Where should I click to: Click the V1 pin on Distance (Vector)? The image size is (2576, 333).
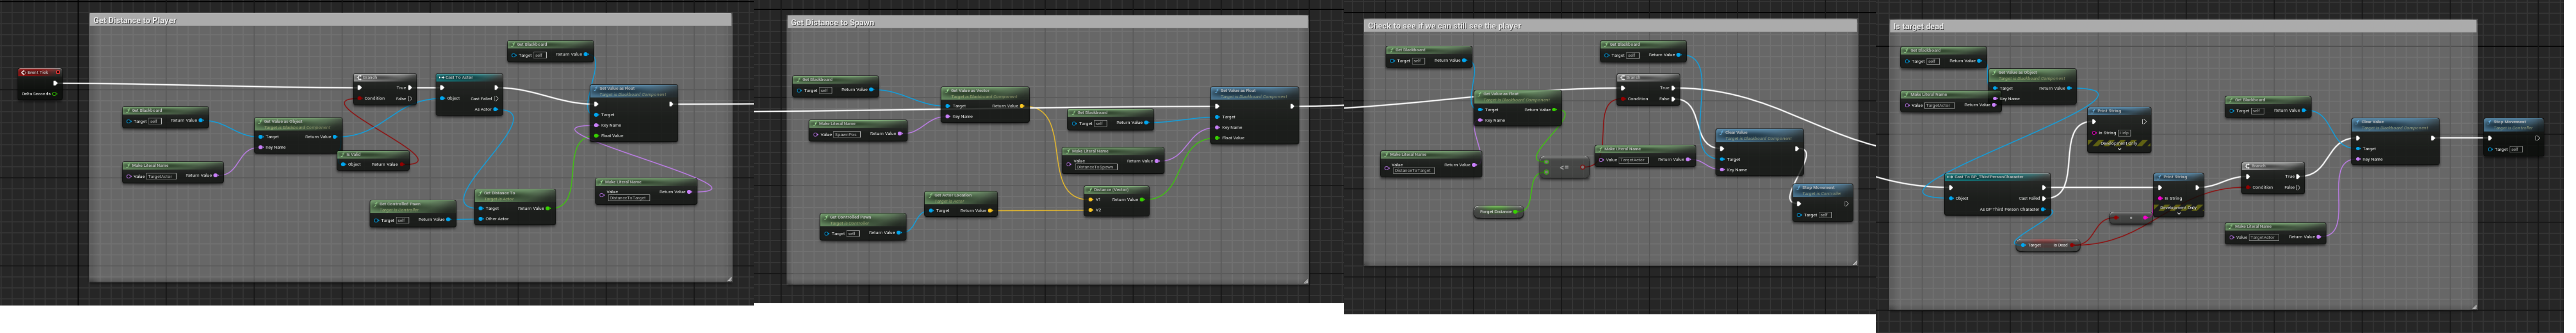tap(1091, 199)
